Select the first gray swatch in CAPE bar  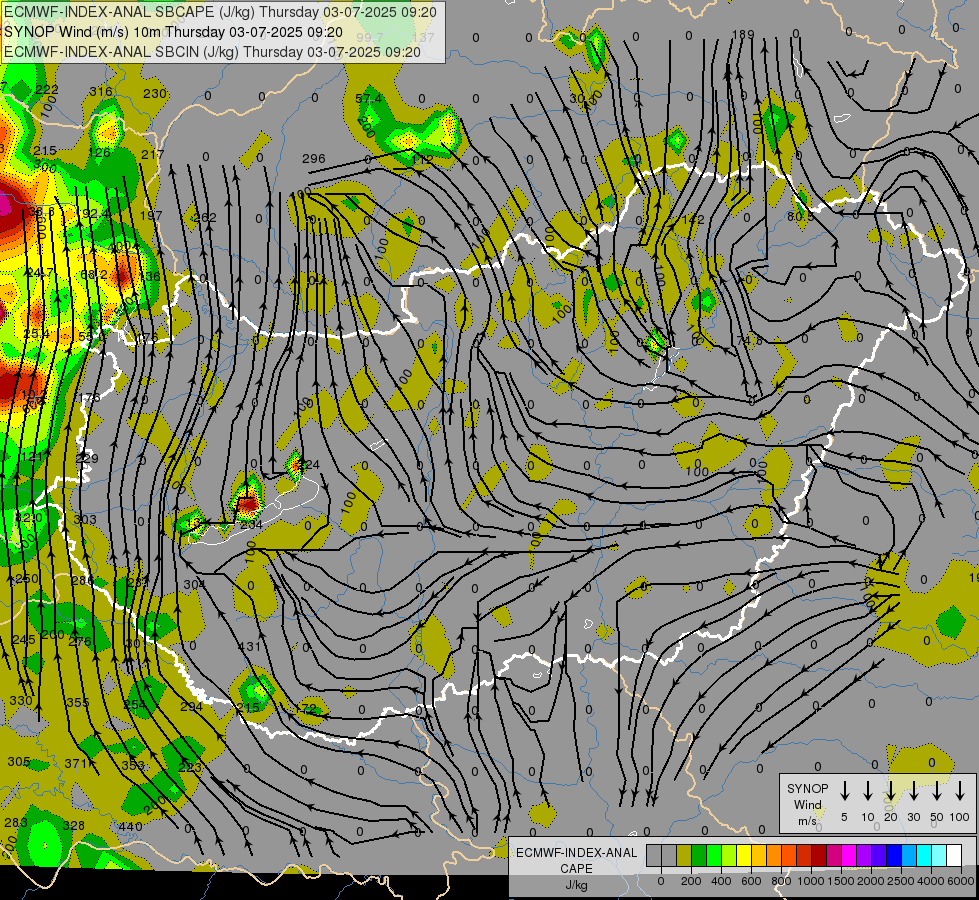(x=654, y=855)
